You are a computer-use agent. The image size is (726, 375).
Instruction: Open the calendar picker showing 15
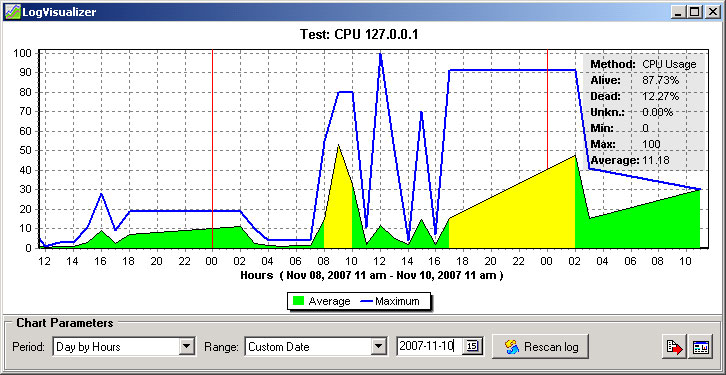tap(473, 346)
